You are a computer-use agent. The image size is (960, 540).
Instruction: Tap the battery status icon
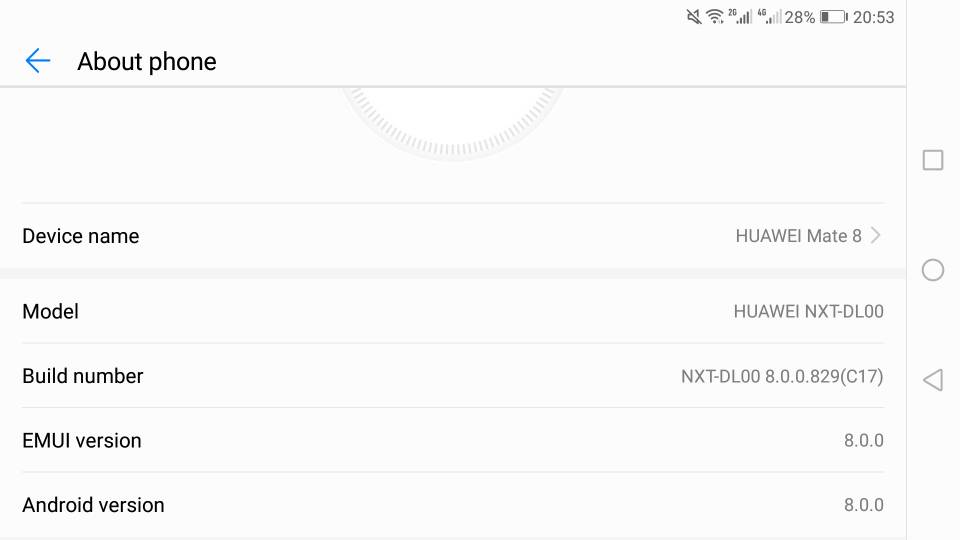pos(833,17)
